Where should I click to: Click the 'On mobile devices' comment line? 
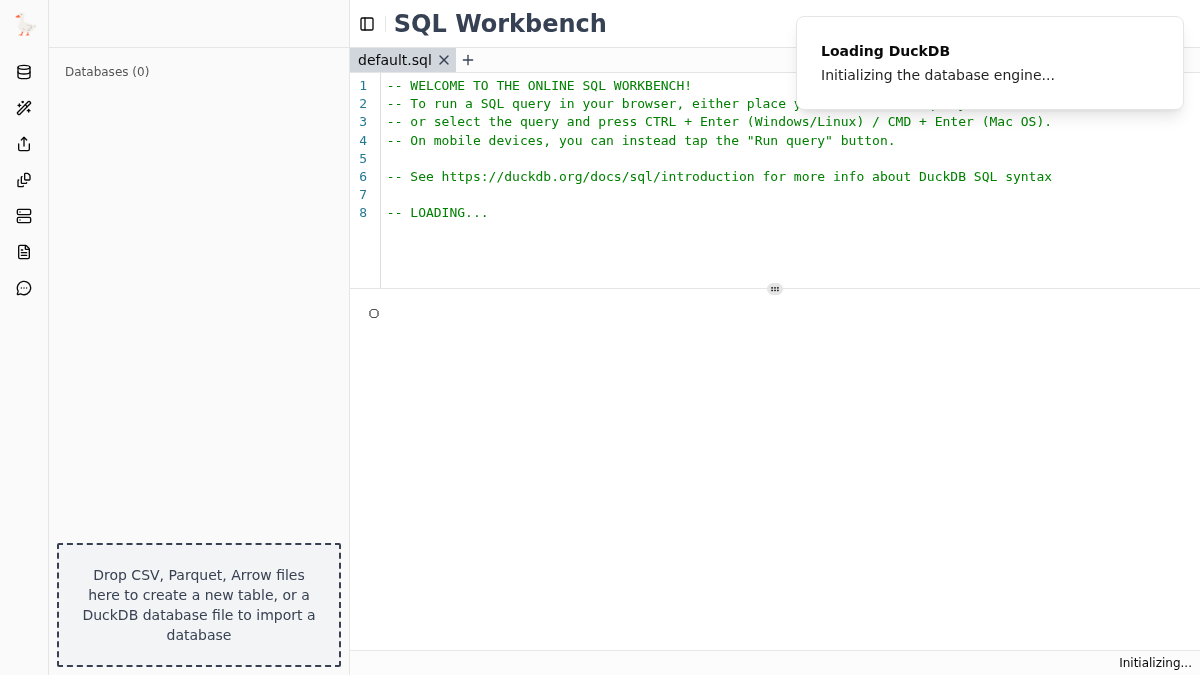641,141
